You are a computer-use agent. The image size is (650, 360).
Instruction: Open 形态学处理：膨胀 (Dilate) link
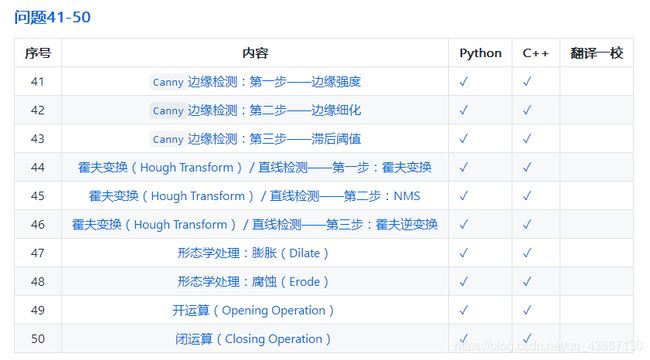pos(253,253)
